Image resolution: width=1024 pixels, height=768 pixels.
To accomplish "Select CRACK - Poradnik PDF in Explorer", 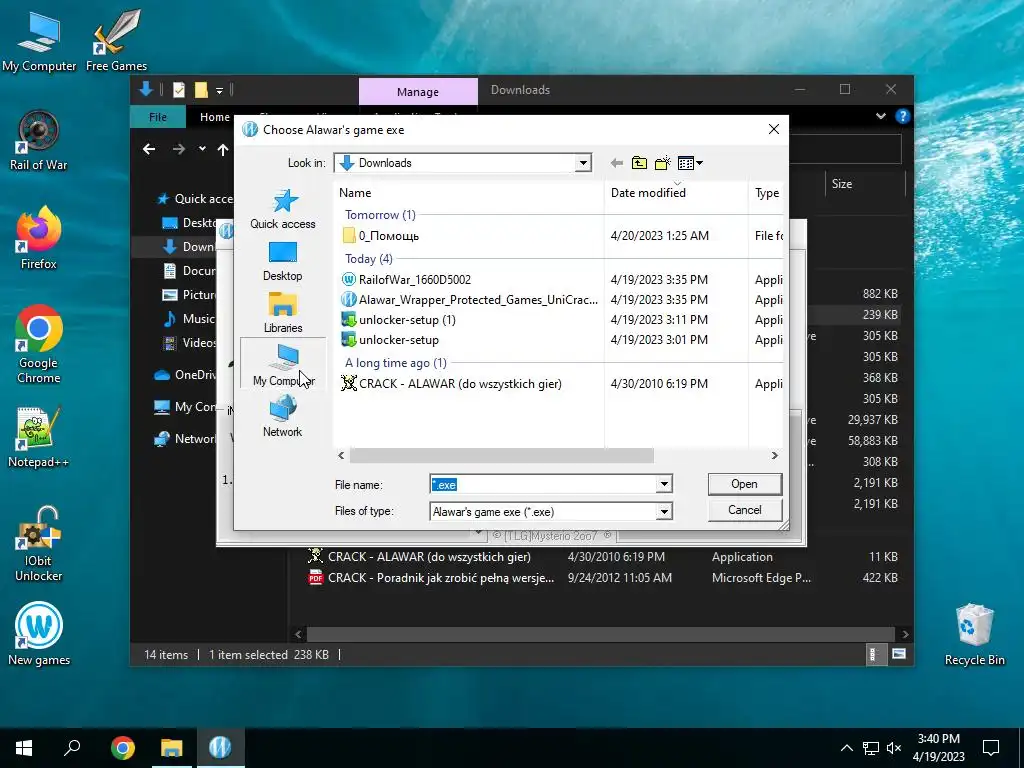I will (441, 578).
